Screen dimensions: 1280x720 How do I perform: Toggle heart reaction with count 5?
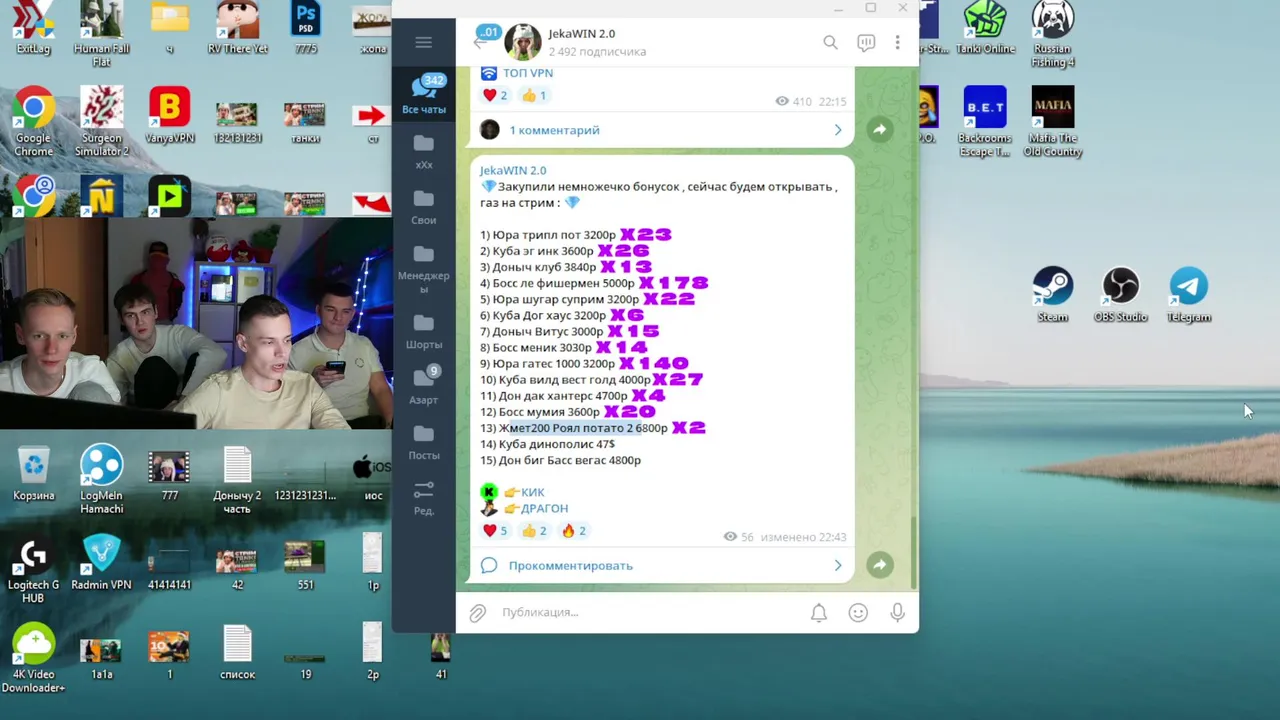click(x=495, y=531)
